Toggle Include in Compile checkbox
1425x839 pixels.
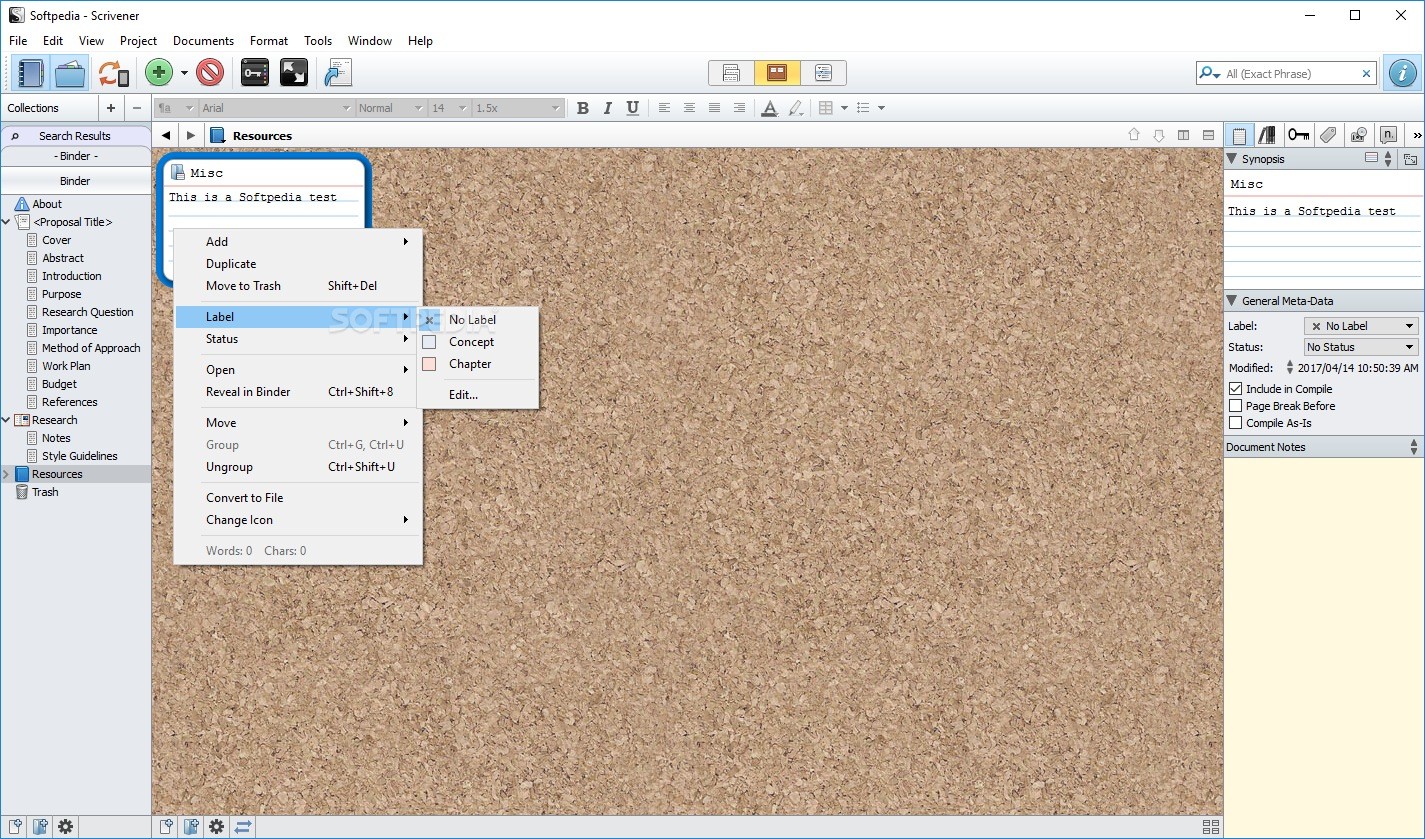(1235, 389)
